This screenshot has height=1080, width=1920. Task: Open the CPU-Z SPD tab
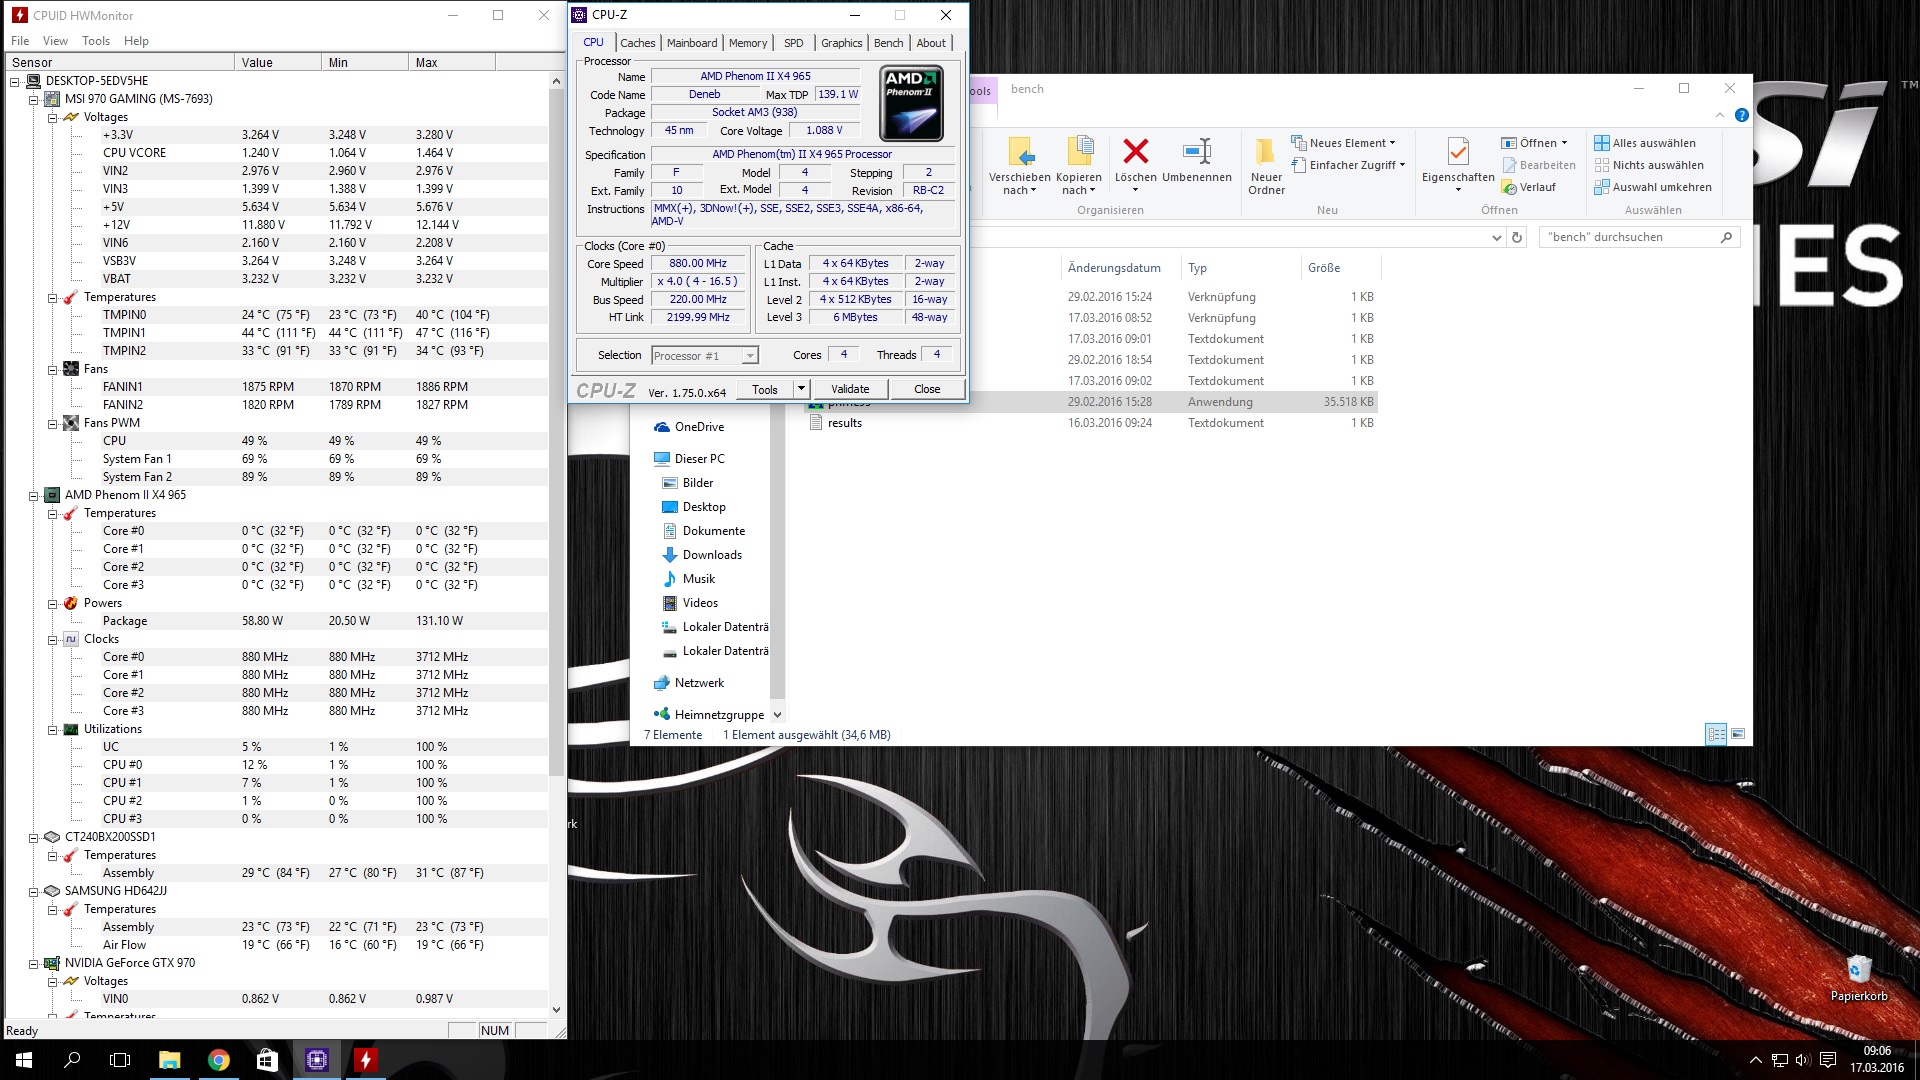click(793, 43)
